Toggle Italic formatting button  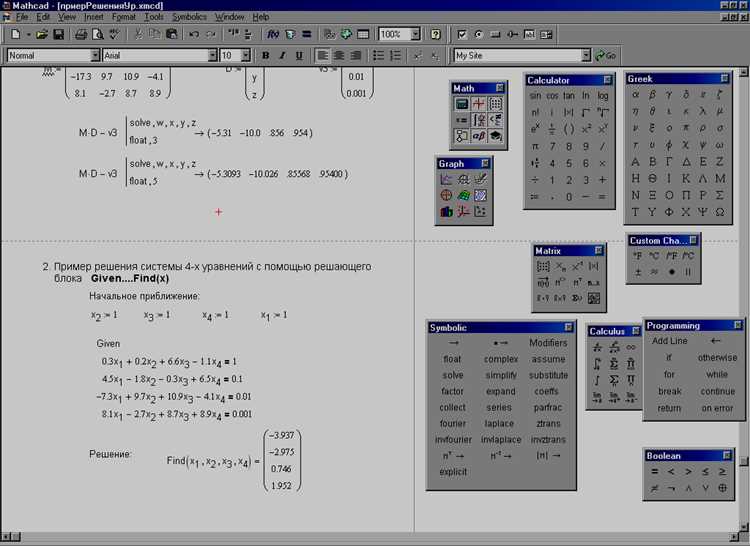coord(282,55)
